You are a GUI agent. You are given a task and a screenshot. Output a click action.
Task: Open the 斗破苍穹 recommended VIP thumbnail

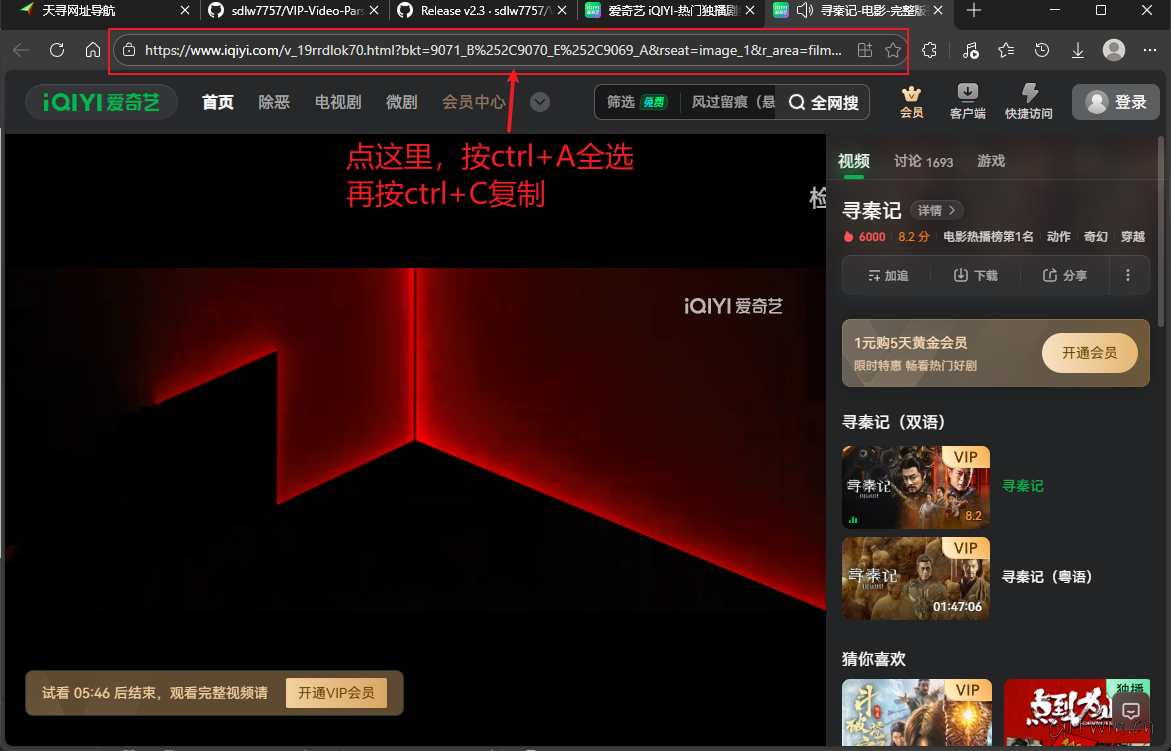(916, 712)
